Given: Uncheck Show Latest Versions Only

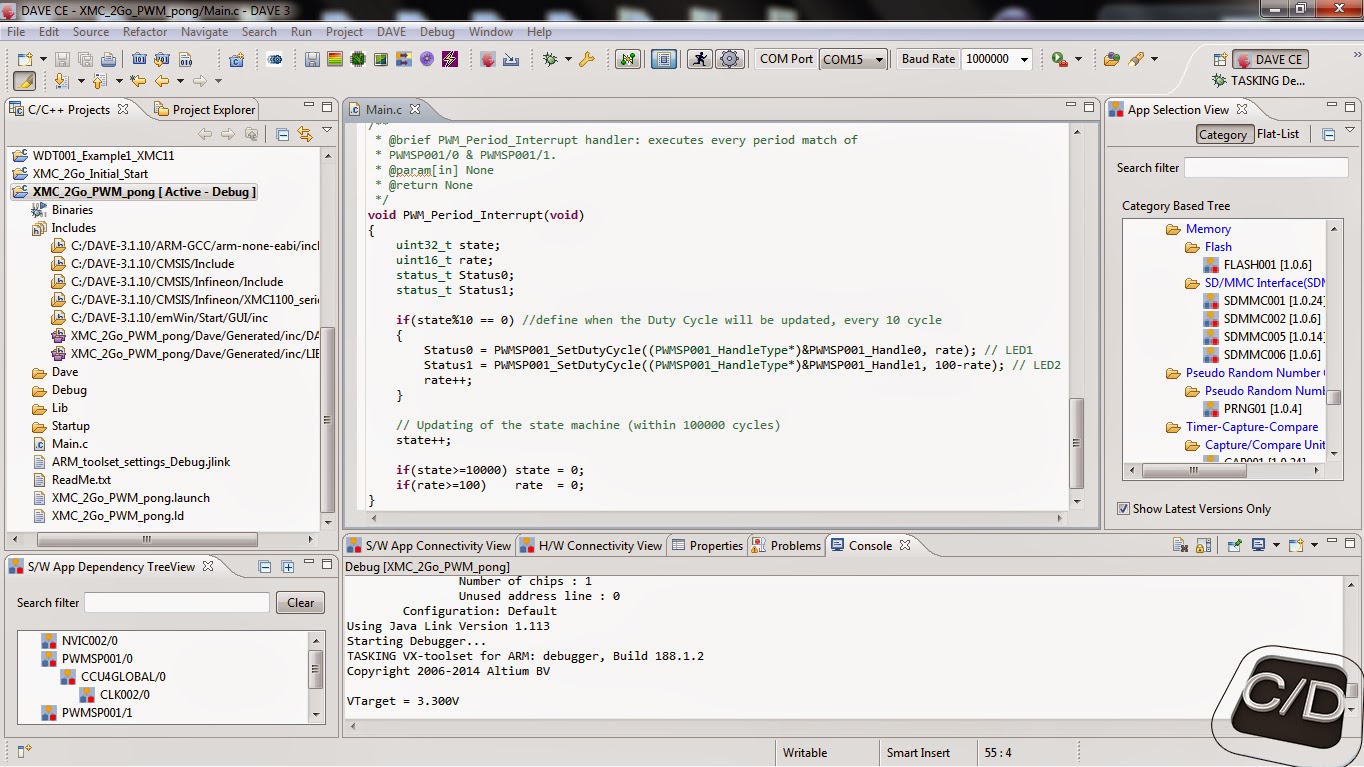Looking at the screenshot, I should (1124, 509).
